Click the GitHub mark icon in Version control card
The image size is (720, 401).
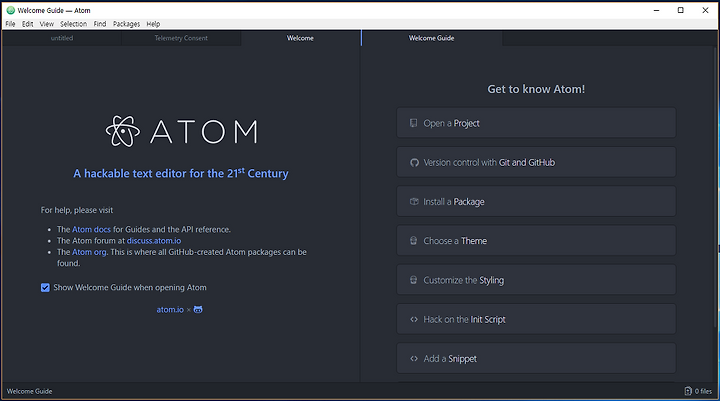coord(414,163)
